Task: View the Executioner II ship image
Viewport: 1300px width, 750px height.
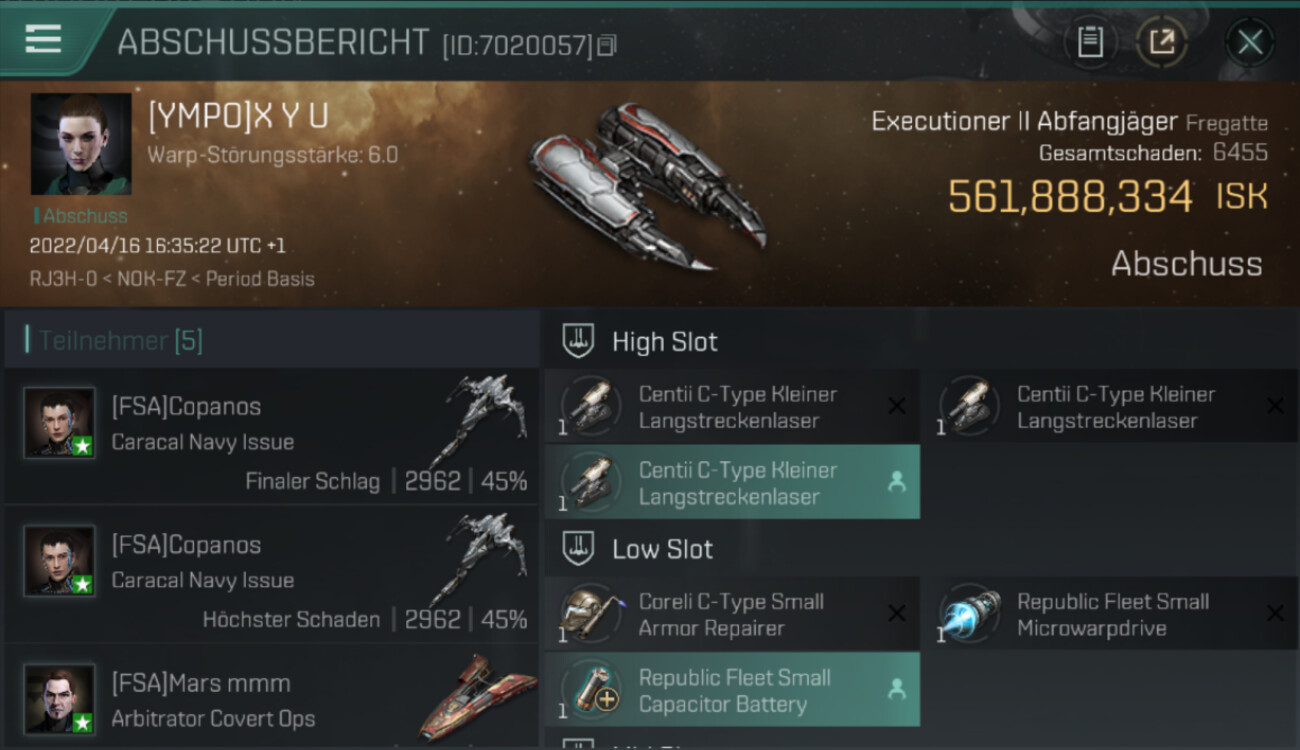Action: point(648,185)
